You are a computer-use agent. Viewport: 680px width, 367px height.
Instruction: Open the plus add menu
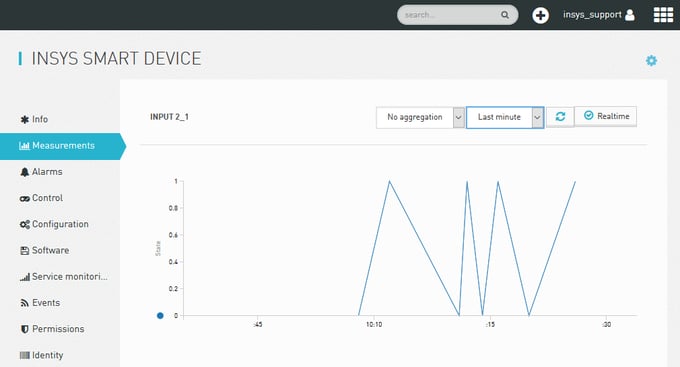(540, 15)
